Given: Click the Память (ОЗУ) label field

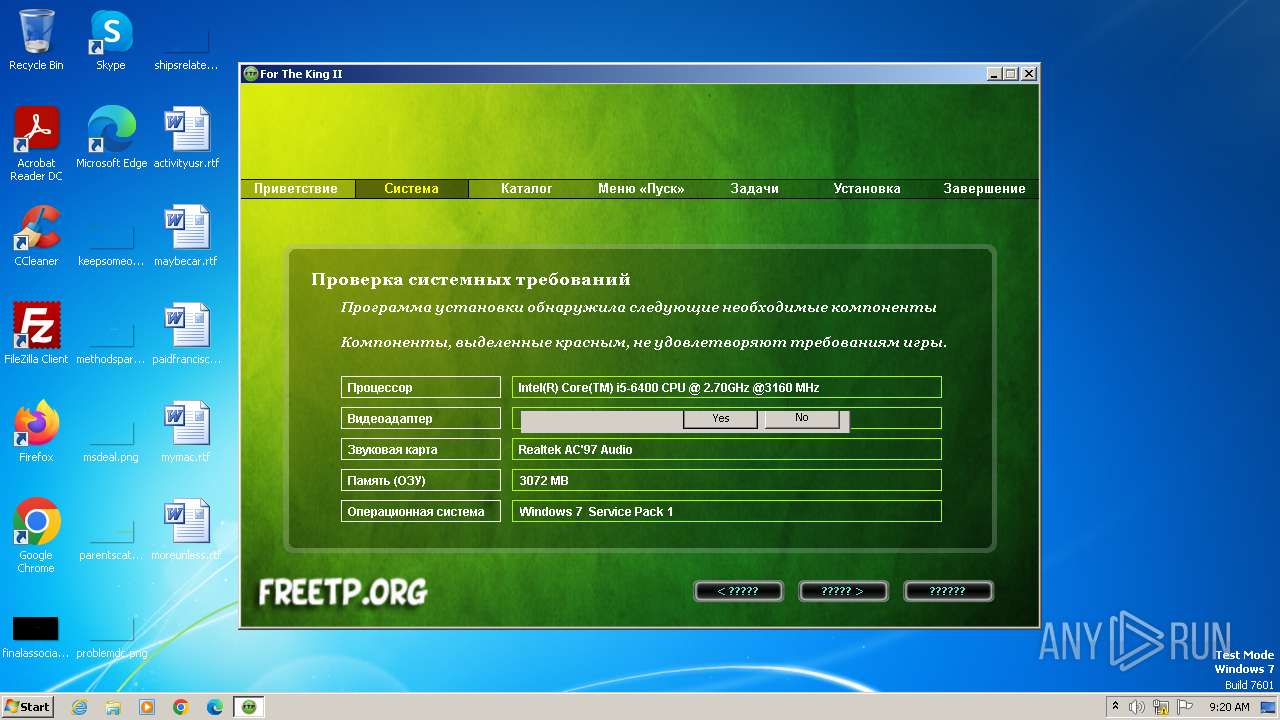Looking at the screenshot, I should (421, 480).
